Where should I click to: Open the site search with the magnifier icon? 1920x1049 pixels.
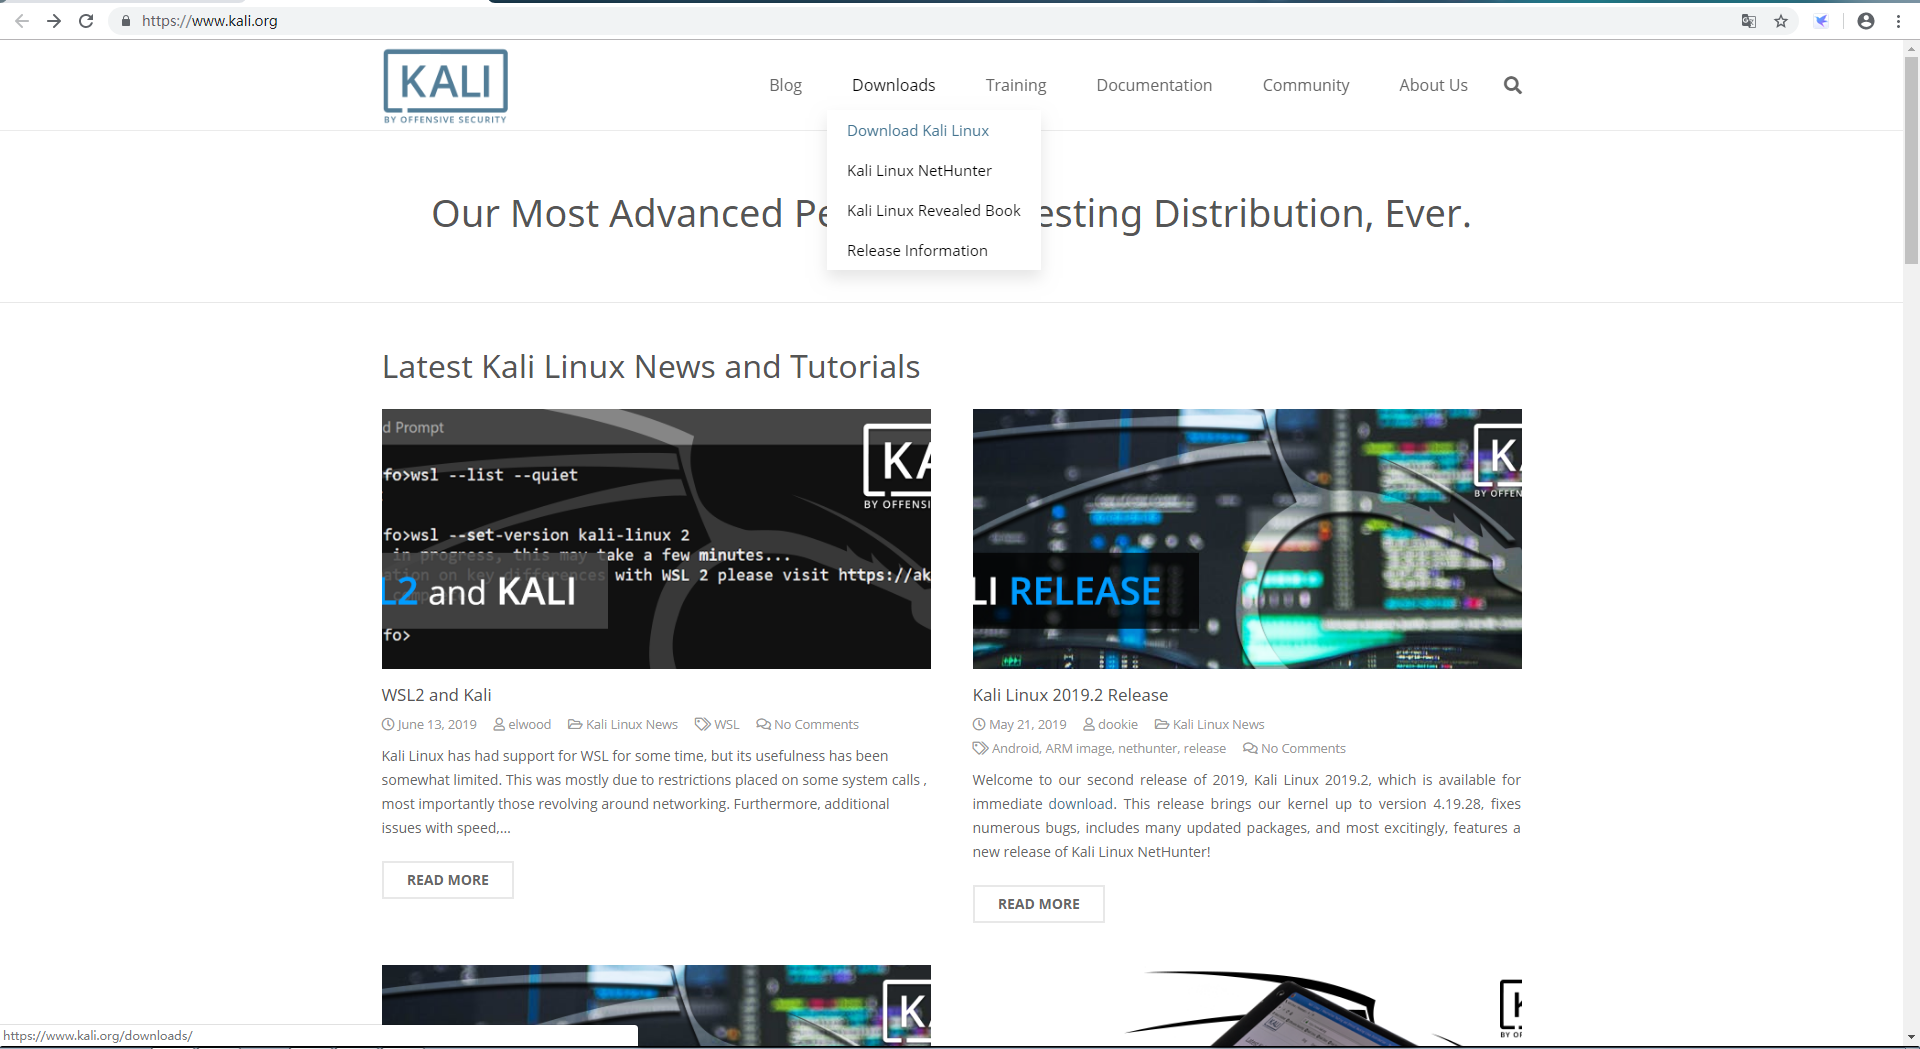[x=1512, y=85]
